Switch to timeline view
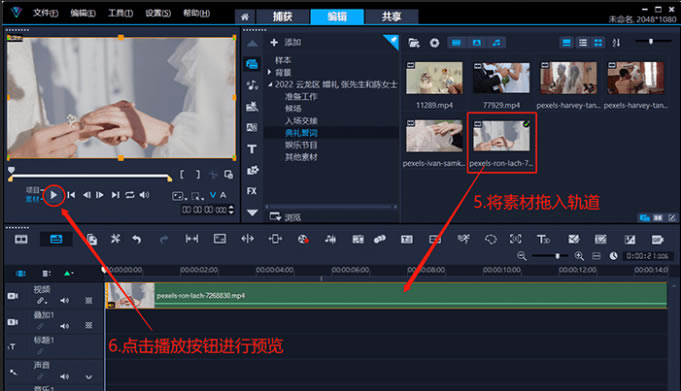The image size is (681, 391). [x=56, y=239]
